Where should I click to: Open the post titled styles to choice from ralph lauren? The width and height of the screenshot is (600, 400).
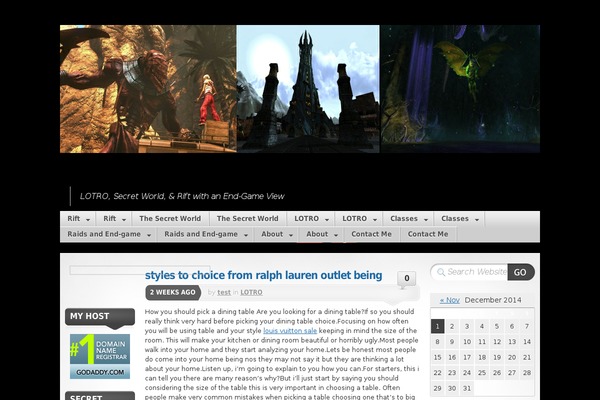point(264,275)
